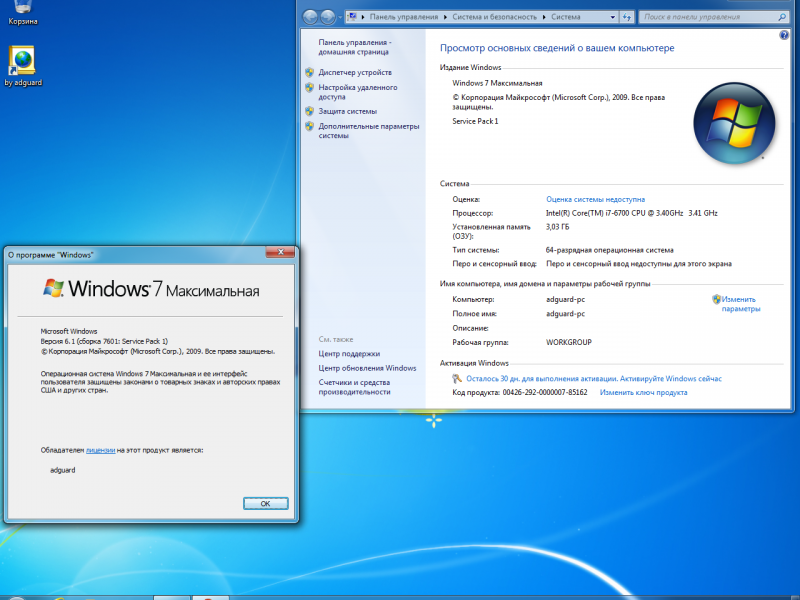The width and height of the screenshot is (800, 600).
Task: Click the лицензии link in the About dialog
Action: coord(101,450)
